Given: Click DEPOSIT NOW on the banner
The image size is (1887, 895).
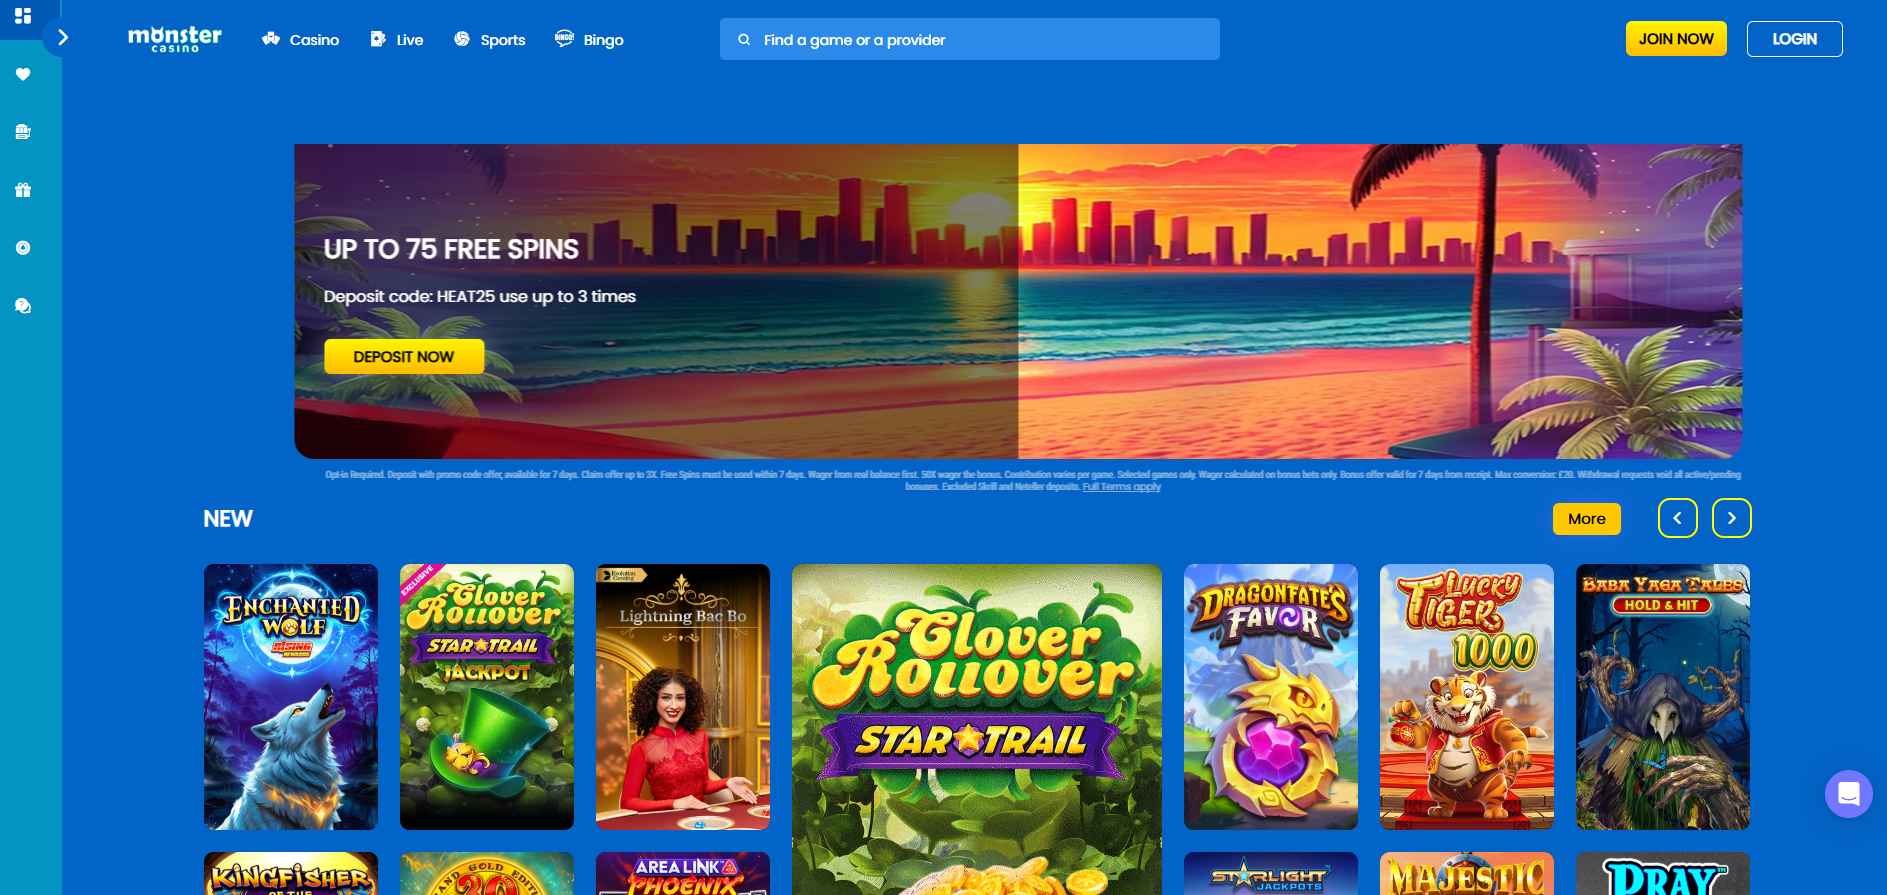Looking at the screenshot, I should click(x=404, y=357).
